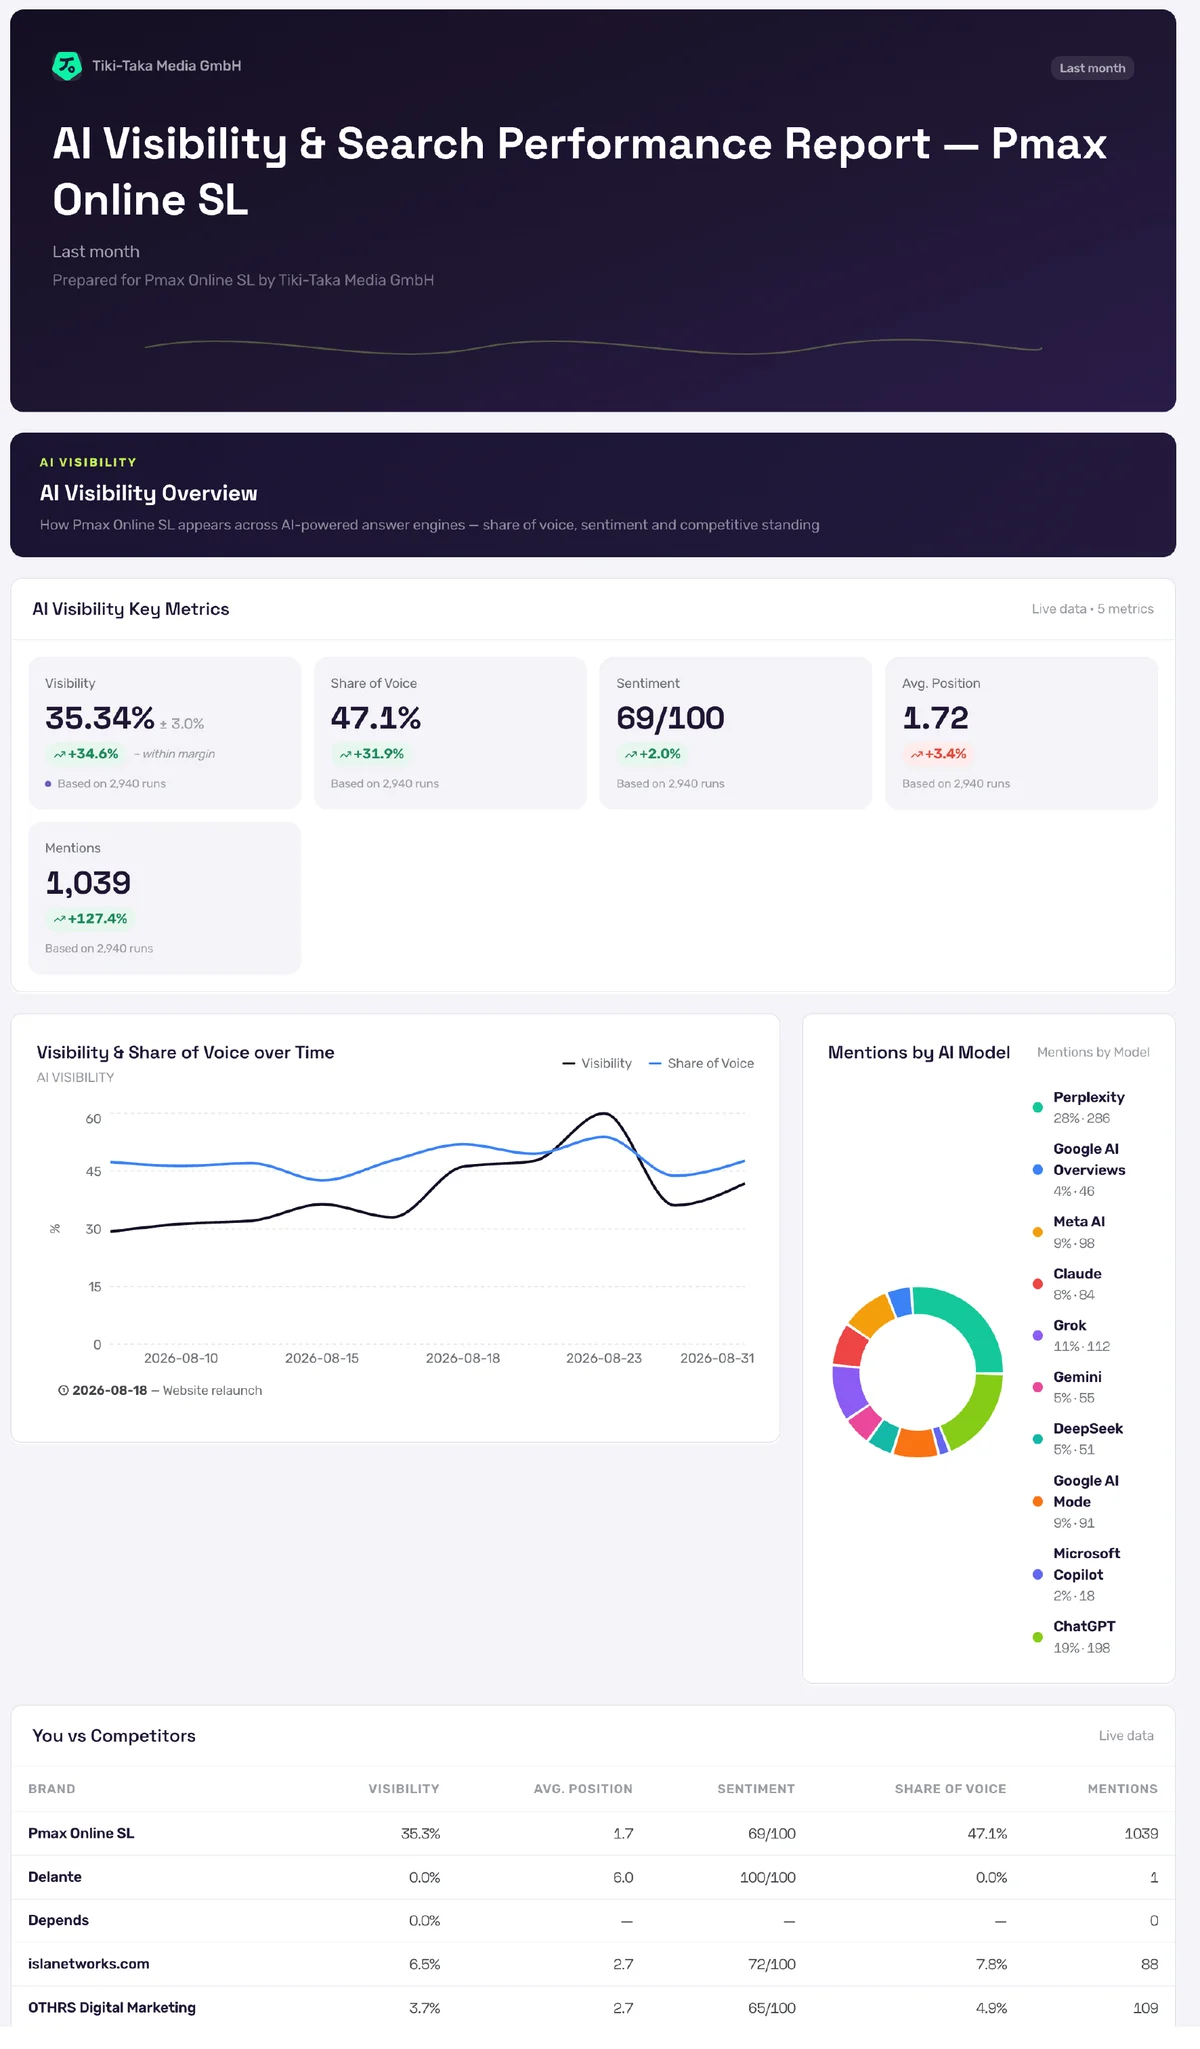Click the 2026-08-23 x-axis date label
The width and height of the screenshot is (1200, 2049).
[x=604, y=1359]
